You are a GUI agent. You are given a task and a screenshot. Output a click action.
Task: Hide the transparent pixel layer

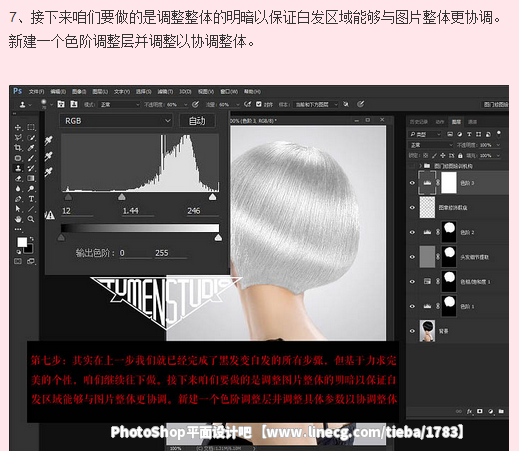[x=412, y=207]
